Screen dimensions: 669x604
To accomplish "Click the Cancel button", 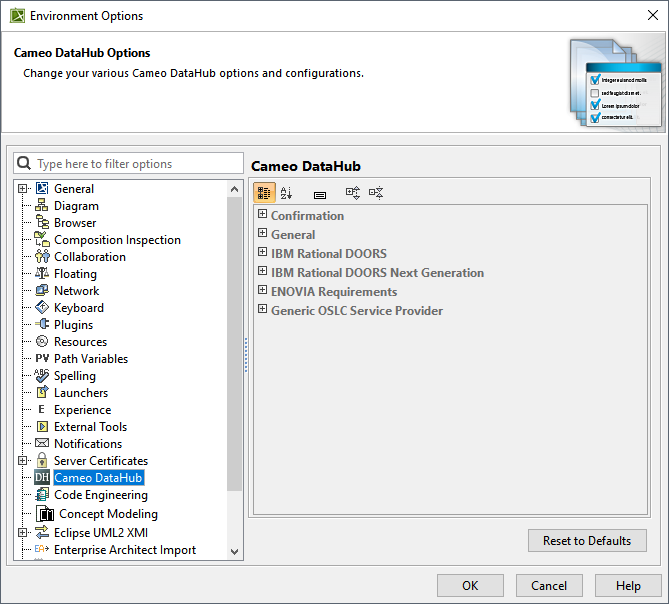I will (549, 585).
